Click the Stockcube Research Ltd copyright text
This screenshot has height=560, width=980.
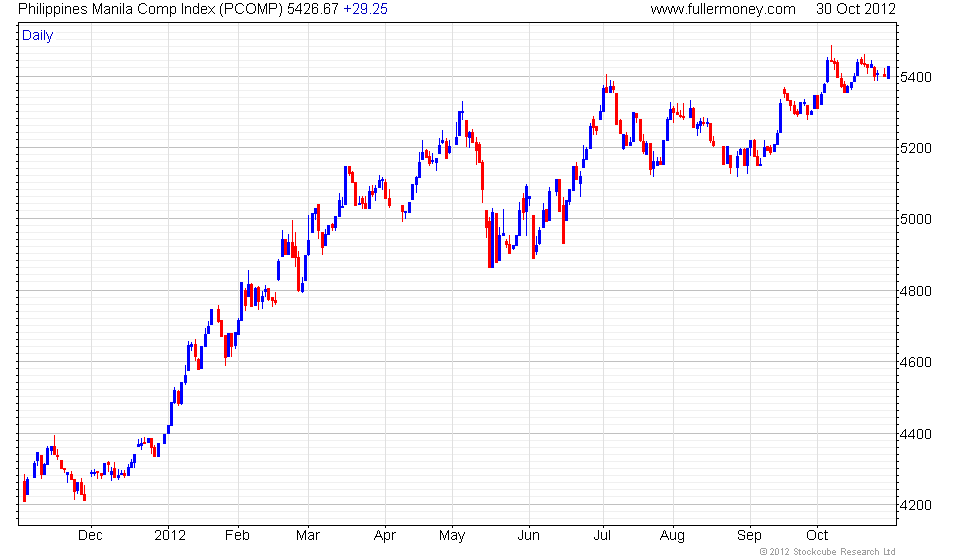click(828, 552)
